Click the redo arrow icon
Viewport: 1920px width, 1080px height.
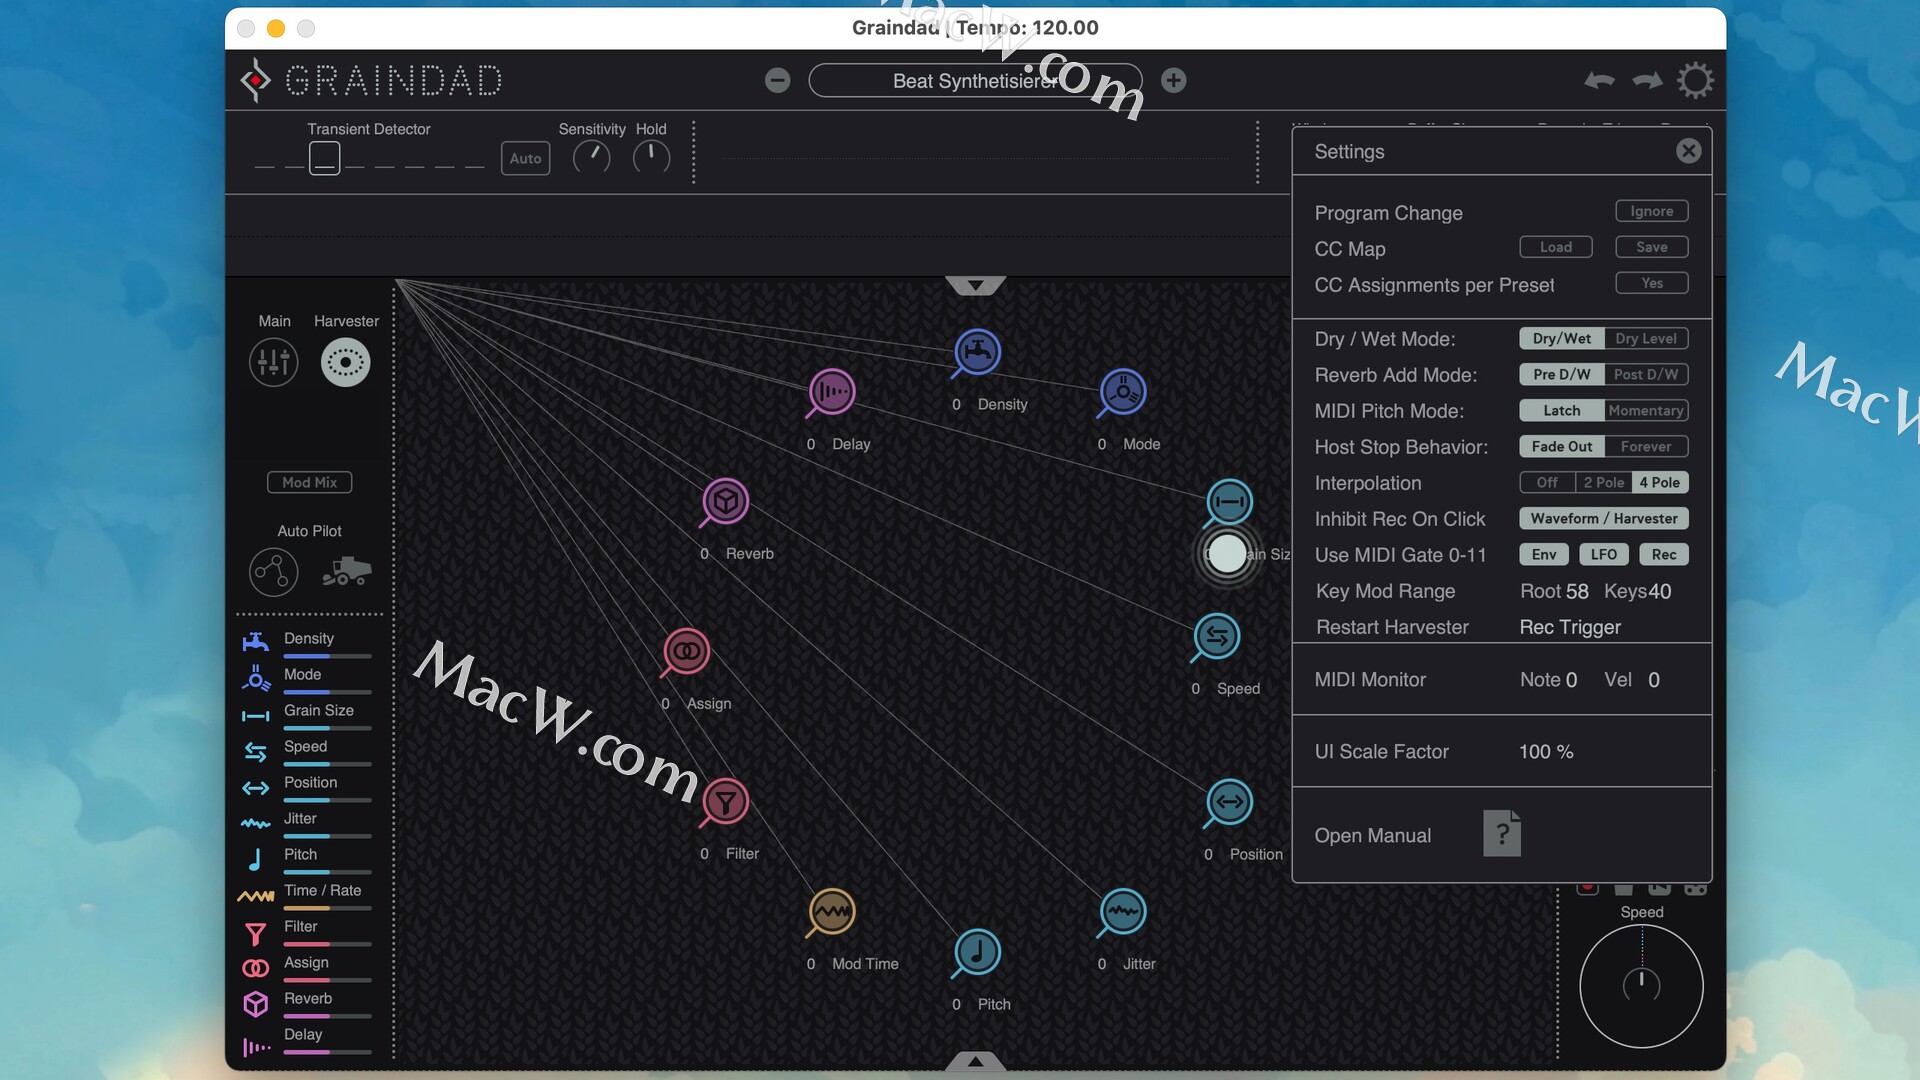pyautogui.click(x=1647, y=80)
